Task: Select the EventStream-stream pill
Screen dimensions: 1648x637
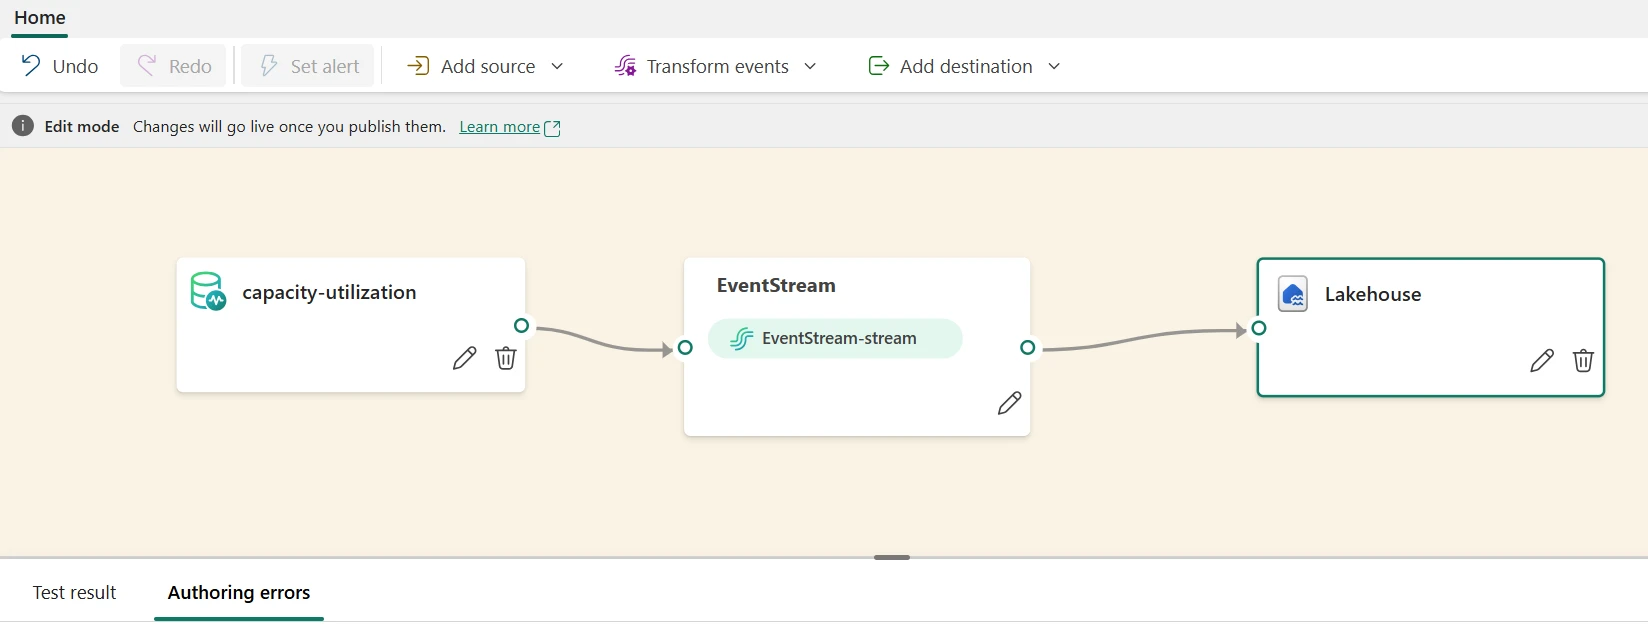Action: (835, 339)
